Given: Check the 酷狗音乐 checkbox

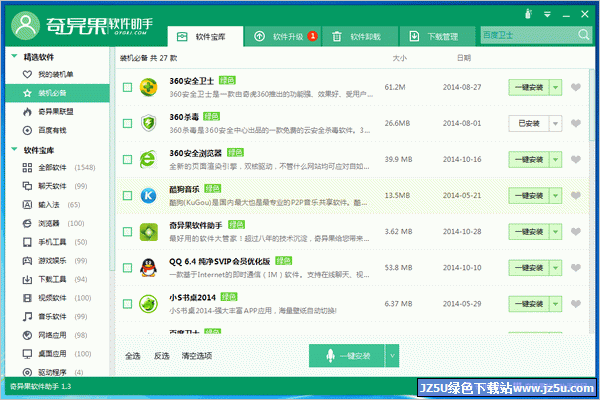Looking at the screenshot, I should [x=127, y=196].
